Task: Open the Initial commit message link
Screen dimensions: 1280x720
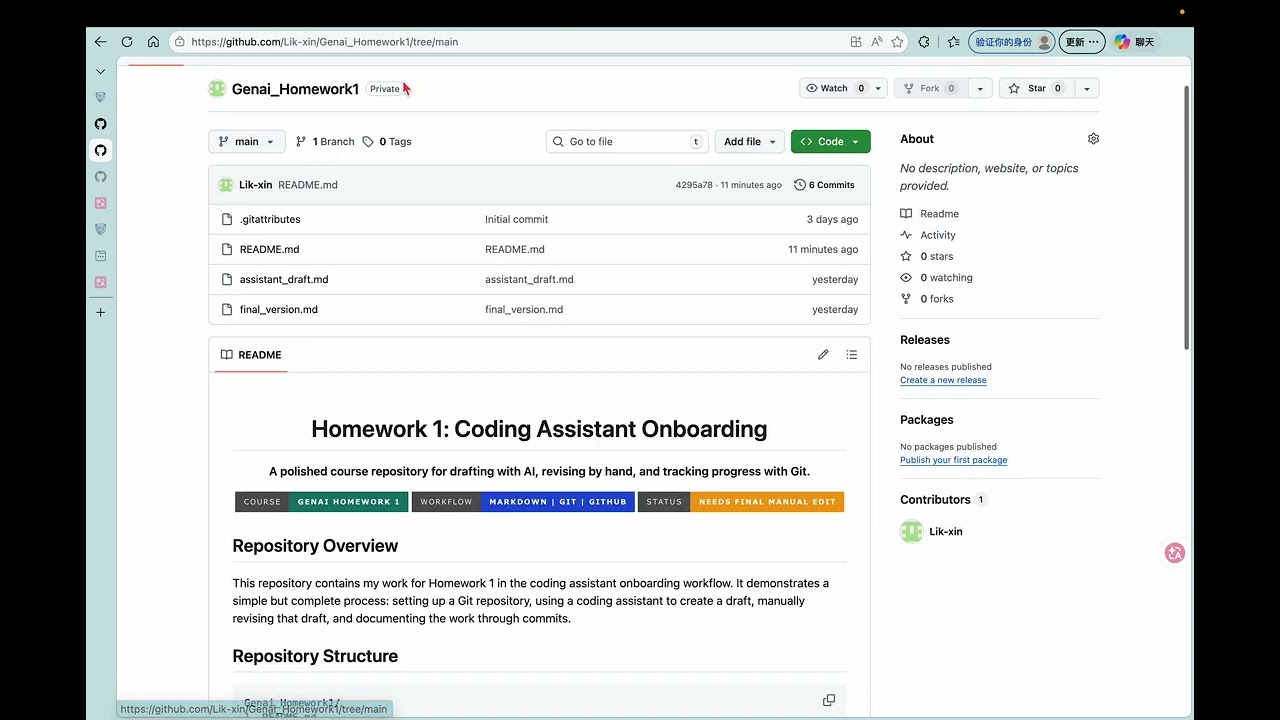Action: (x=516, y=219)
